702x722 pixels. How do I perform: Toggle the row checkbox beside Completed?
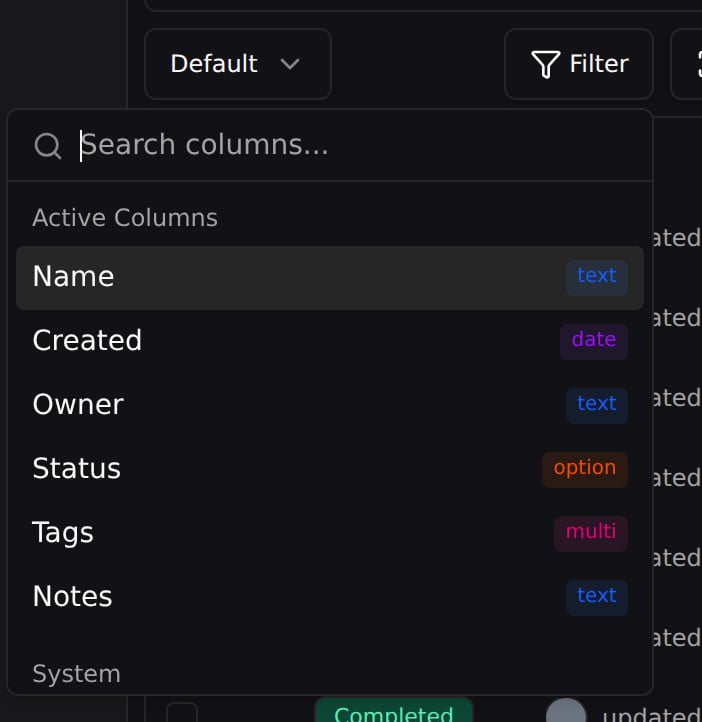click(x=182, y=712)
